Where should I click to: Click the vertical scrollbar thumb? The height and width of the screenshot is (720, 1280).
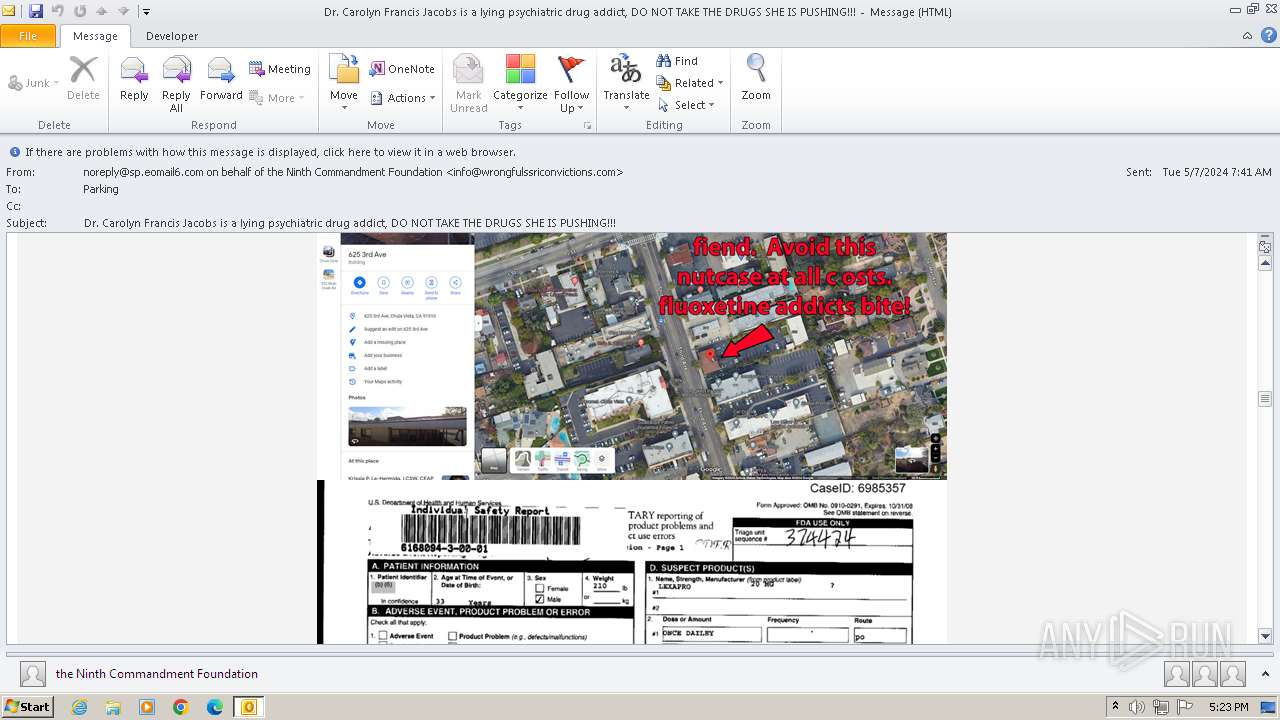1265,399
